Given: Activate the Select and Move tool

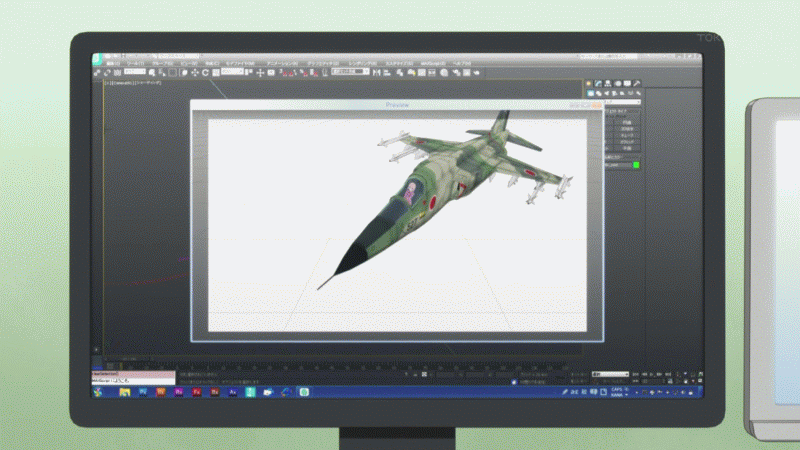Looking at the screenshot, I should tap(194, 72).
